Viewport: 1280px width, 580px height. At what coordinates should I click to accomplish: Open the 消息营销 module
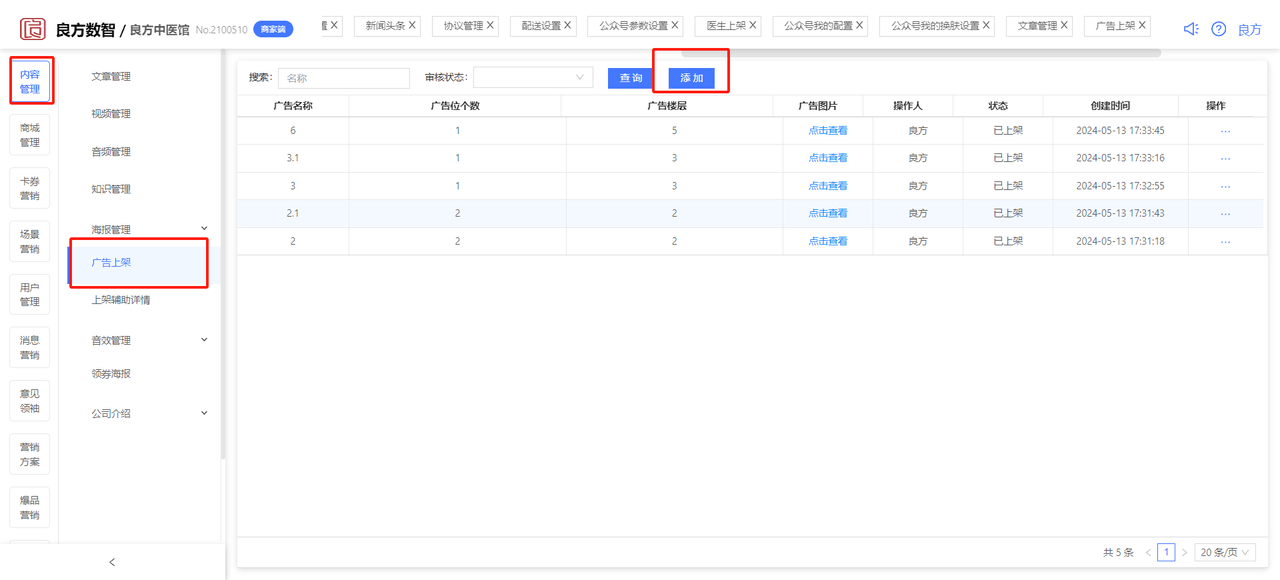[30, 348]
